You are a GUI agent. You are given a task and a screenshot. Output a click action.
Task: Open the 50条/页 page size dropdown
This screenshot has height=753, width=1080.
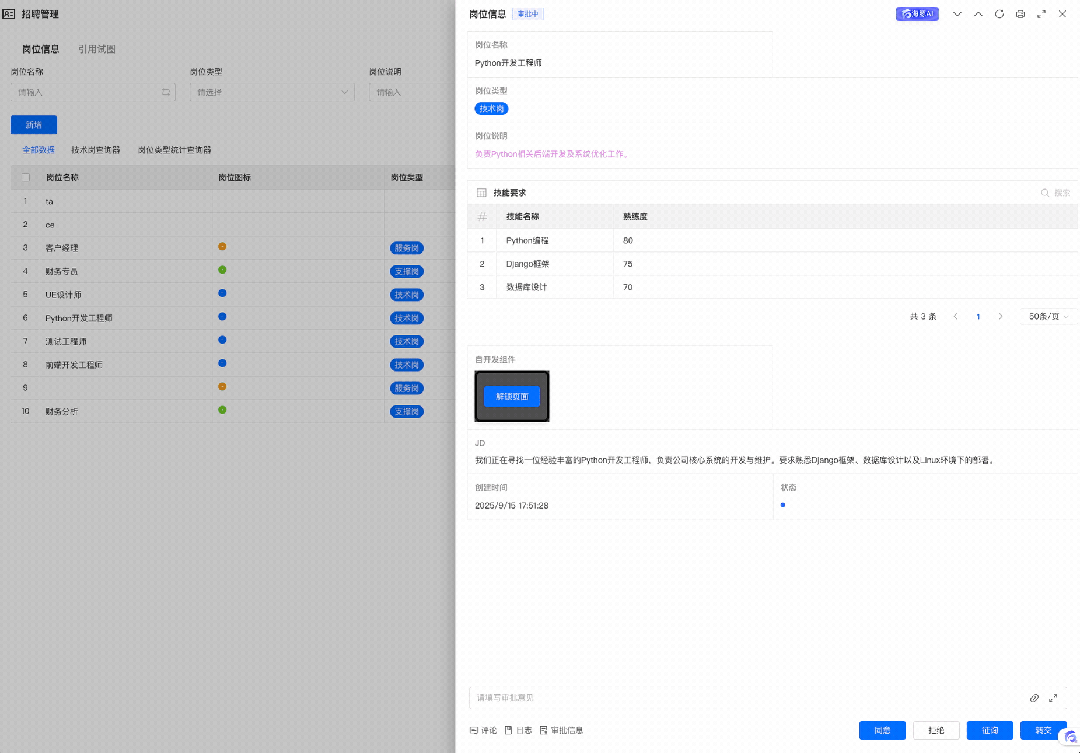[1048, 316]
